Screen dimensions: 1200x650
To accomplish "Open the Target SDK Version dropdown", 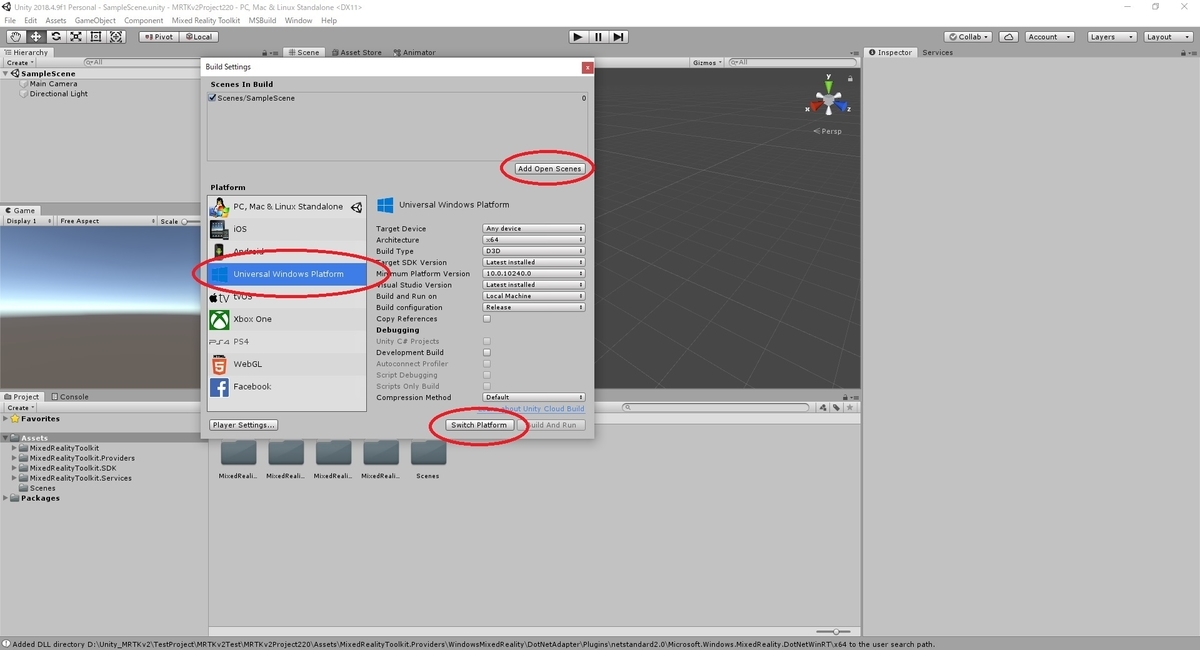I will point(534,262).
